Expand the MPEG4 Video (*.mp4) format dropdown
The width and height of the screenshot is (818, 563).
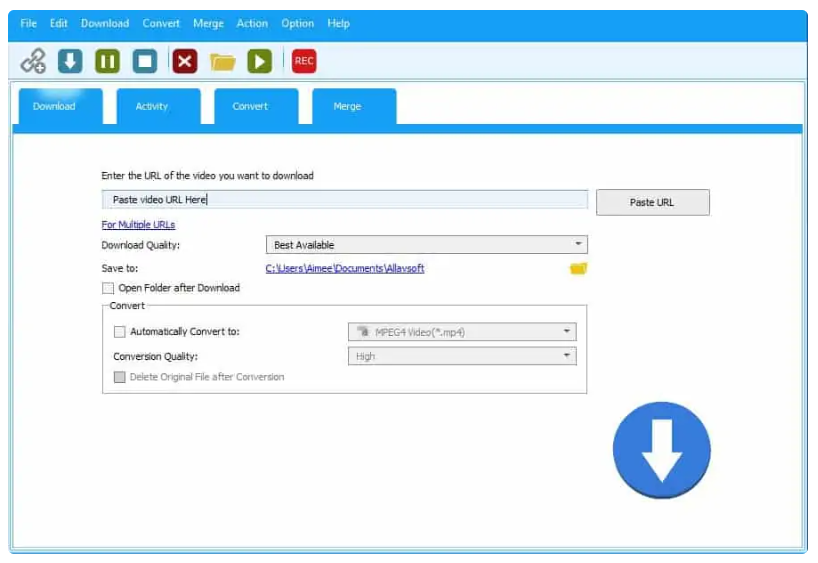click(462, 332)
